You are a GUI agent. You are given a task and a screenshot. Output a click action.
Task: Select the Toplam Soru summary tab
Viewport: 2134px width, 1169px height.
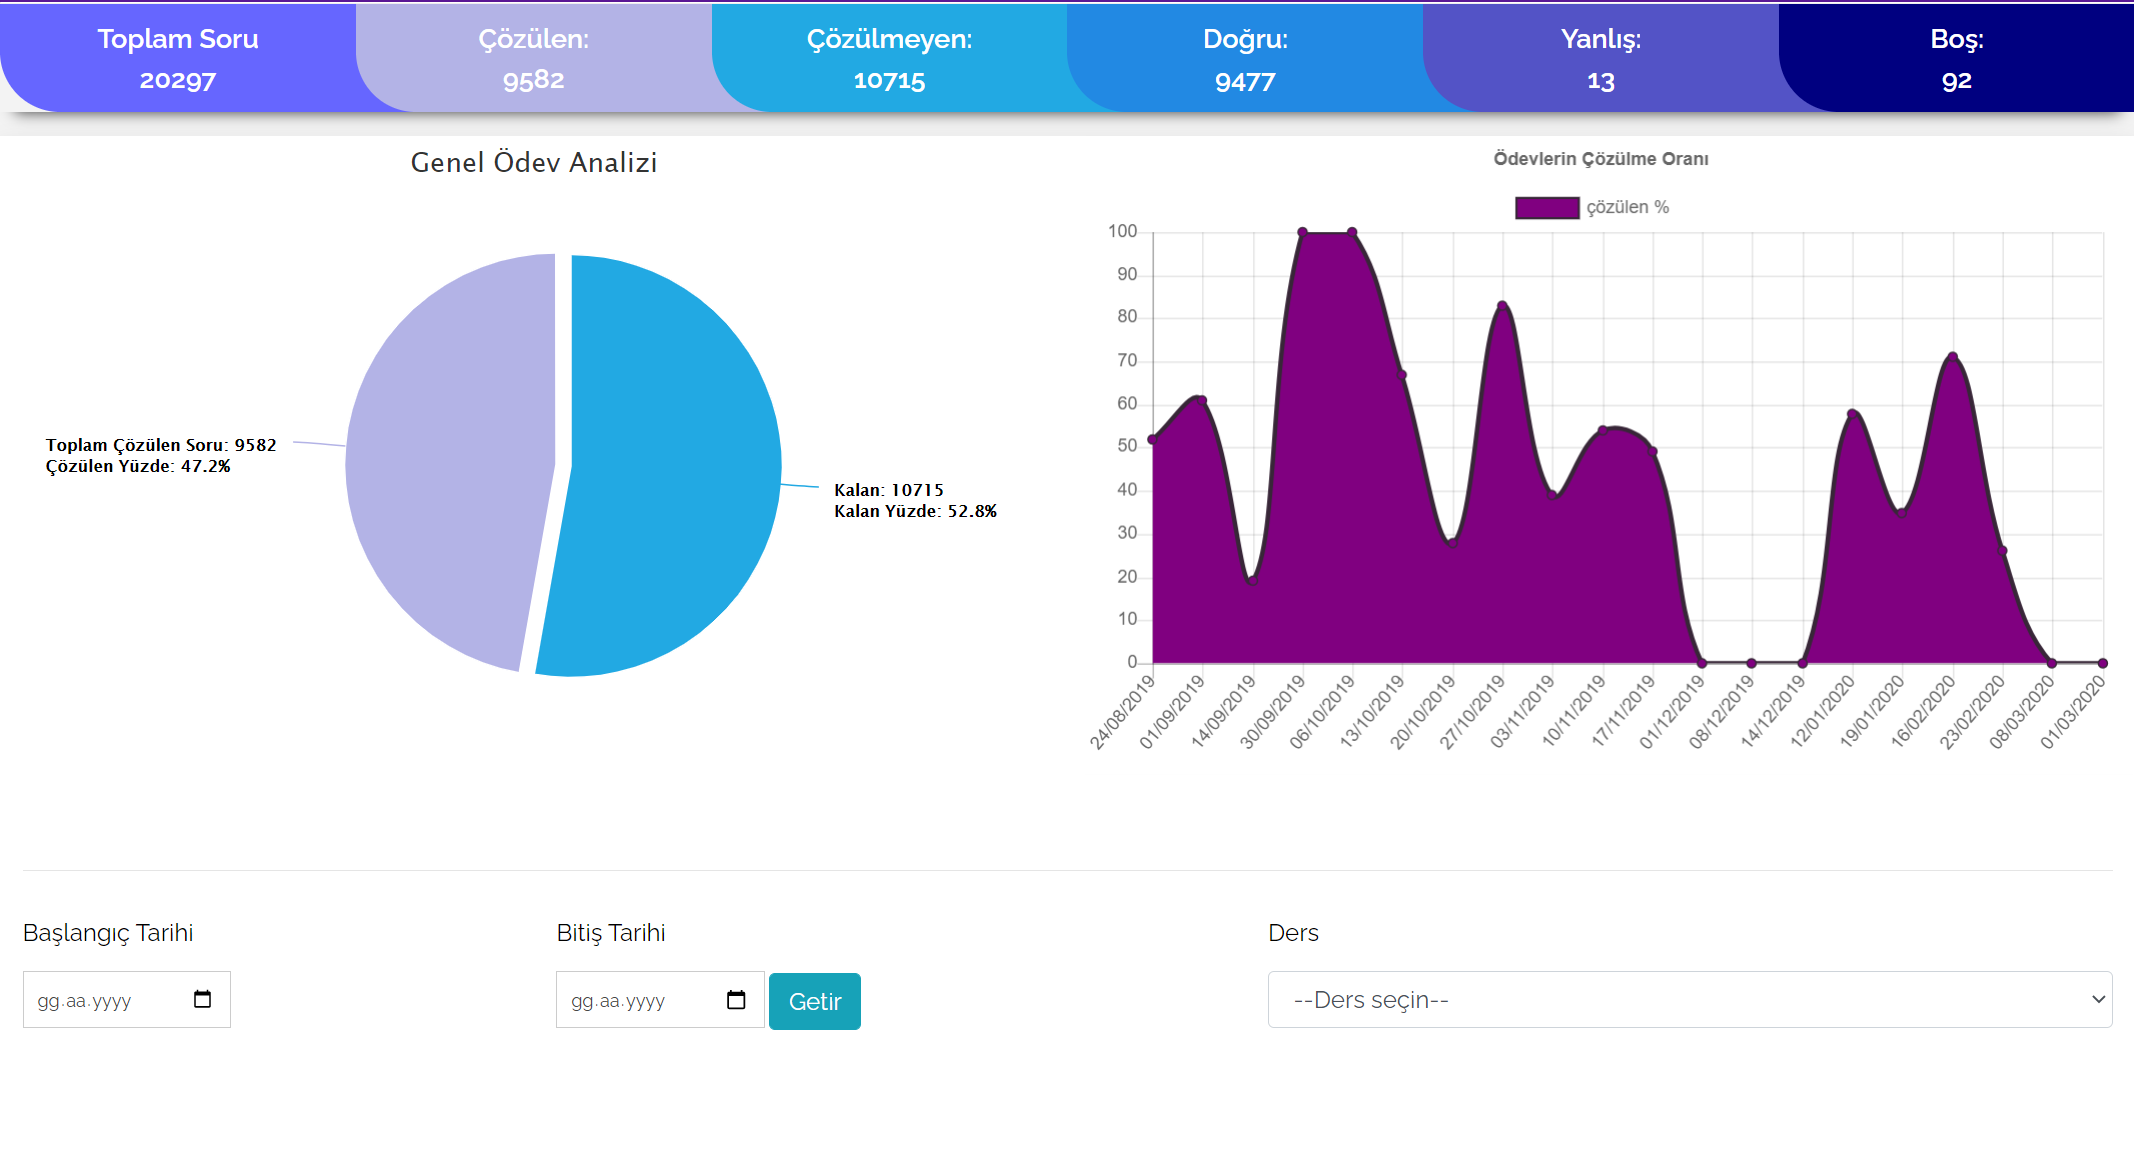(x=178, y=58)
